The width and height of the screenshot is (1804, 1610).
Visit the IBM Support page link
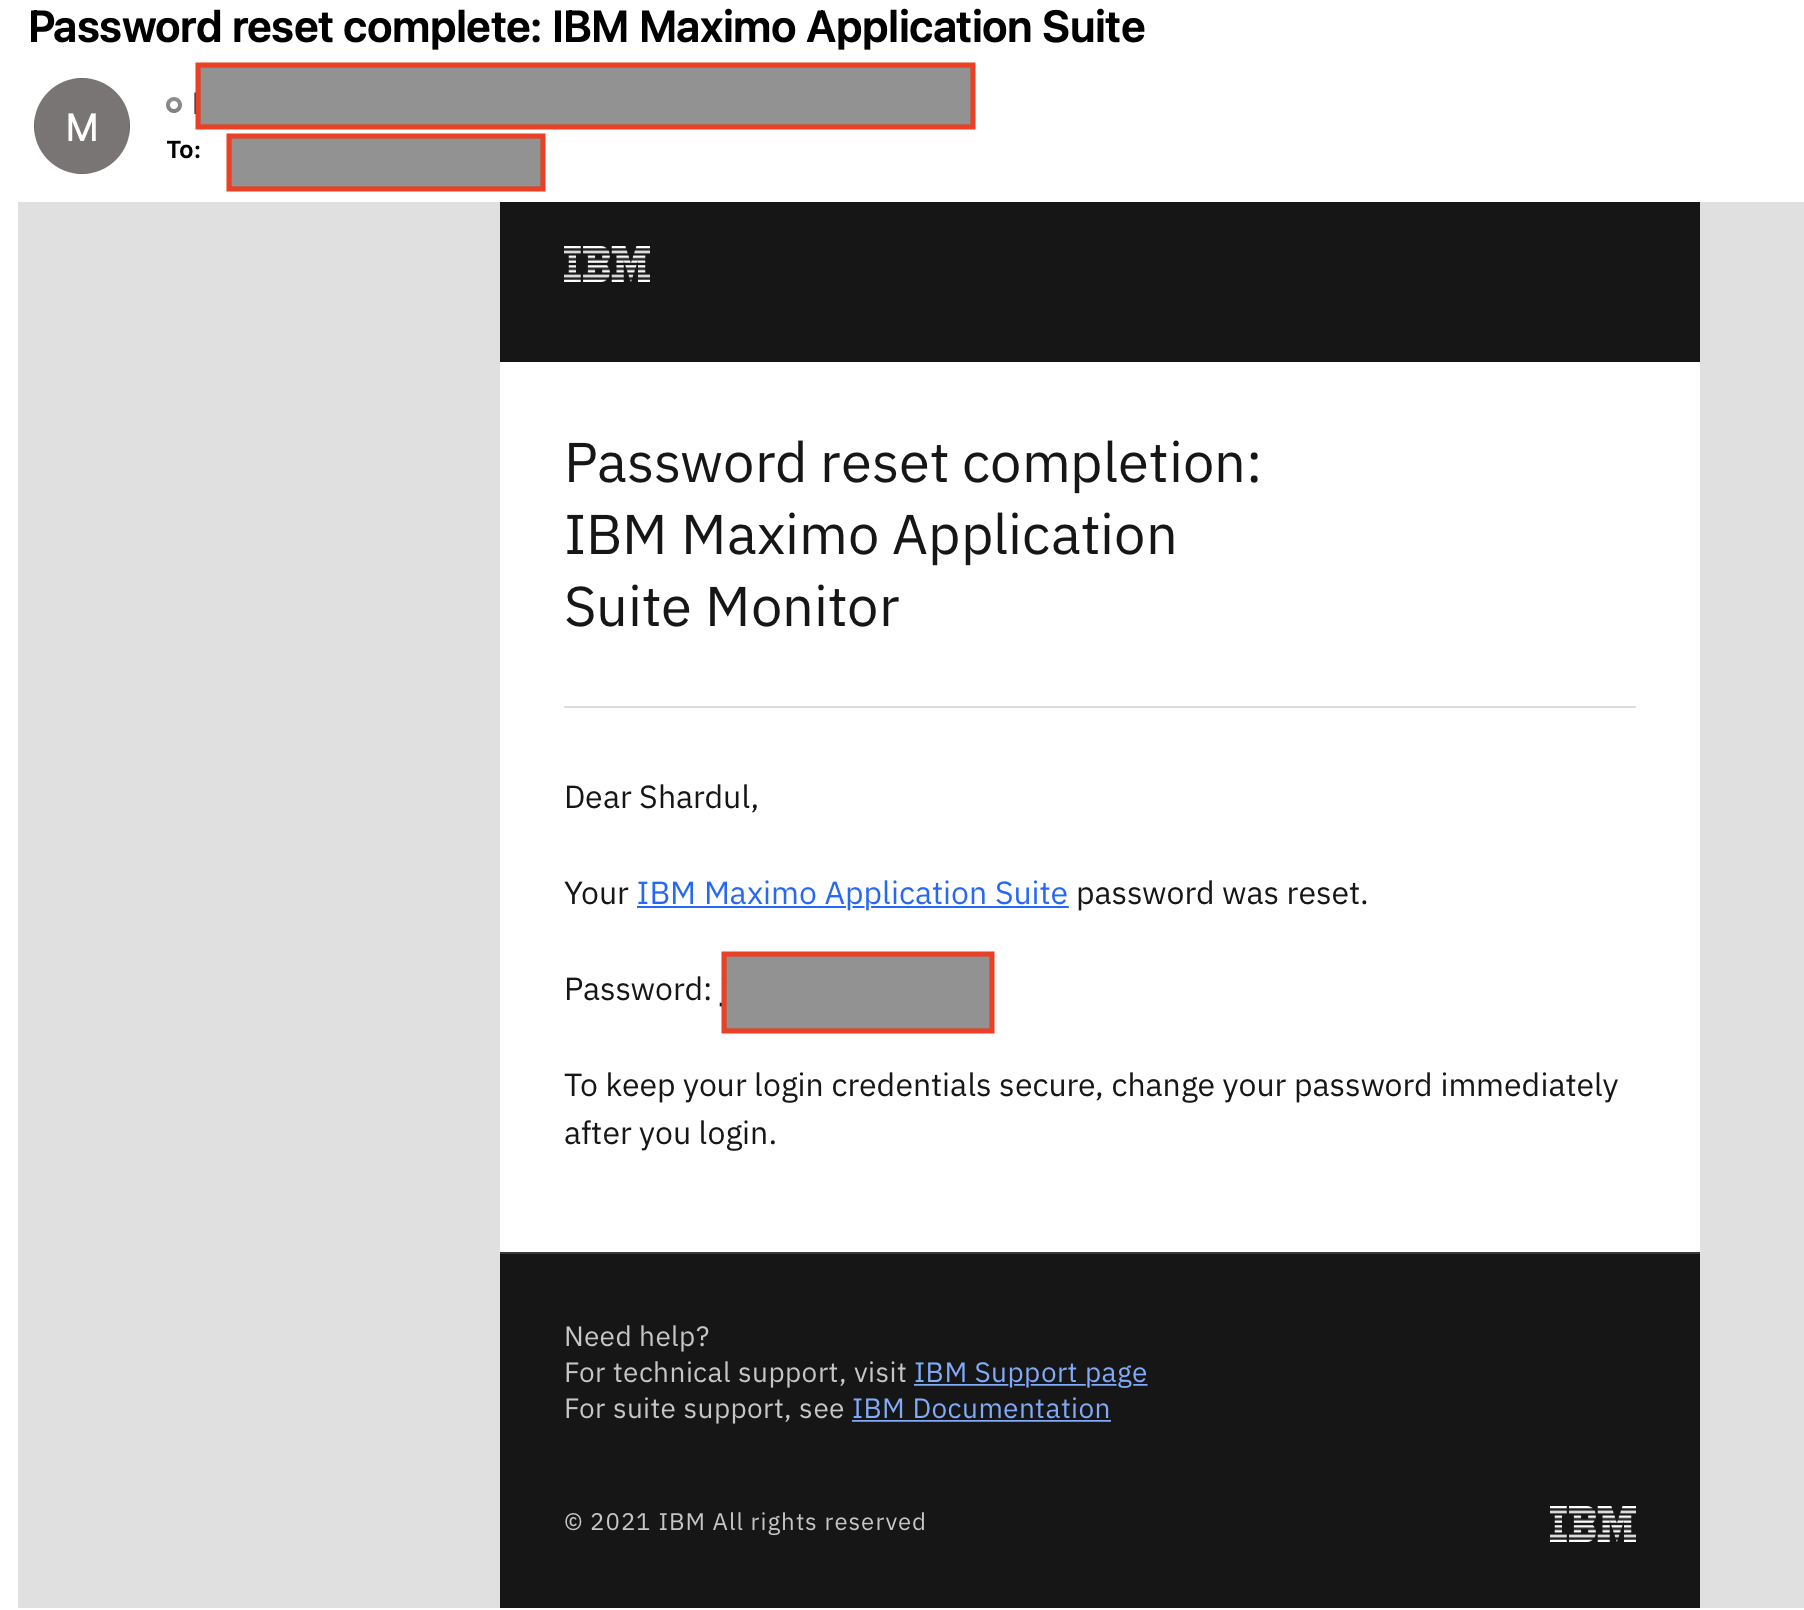[1029, 1372]
